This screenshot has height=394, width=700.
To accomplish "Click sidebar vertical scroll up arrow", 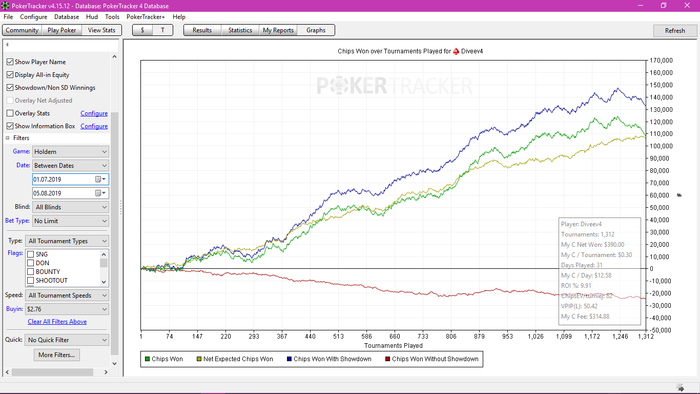I will (114, 57).
